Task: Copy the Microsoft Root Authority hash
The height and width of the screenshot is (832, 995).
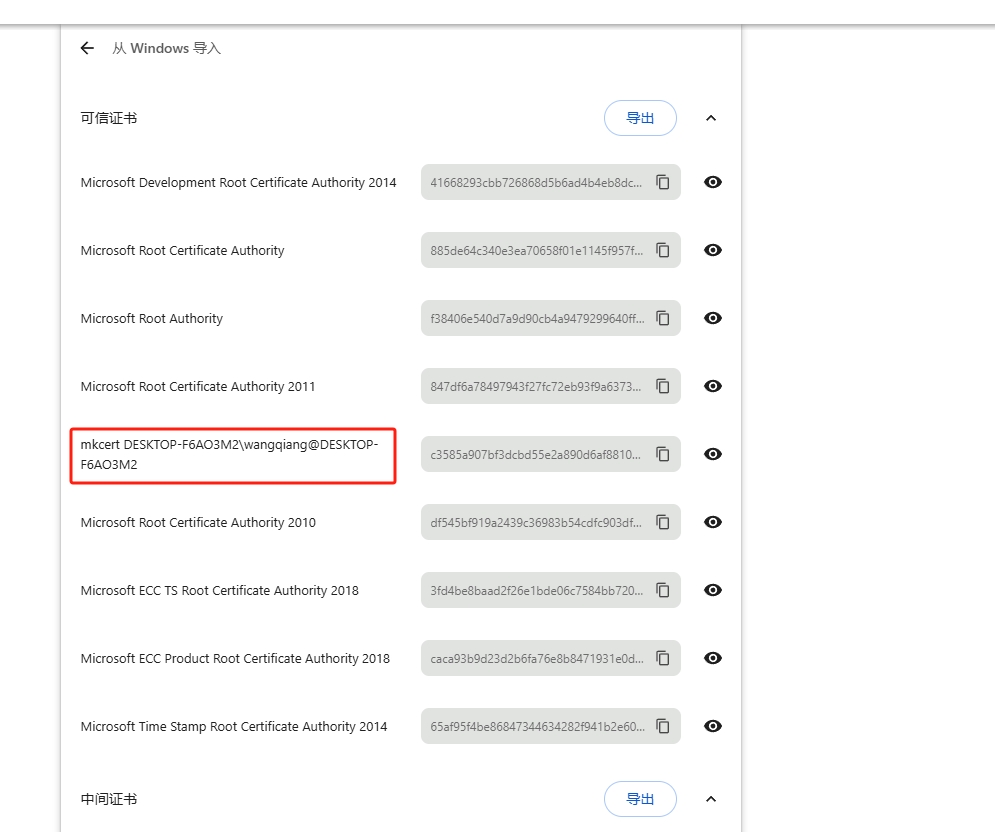Action: point(663,318)
